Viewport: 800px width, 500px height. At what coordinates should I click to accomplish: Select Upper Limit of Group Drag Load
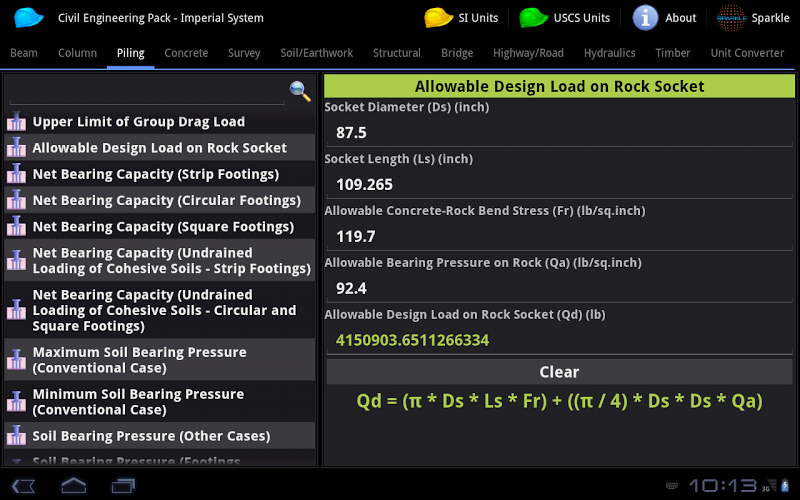pyautogui.click(x=159, y=121)
